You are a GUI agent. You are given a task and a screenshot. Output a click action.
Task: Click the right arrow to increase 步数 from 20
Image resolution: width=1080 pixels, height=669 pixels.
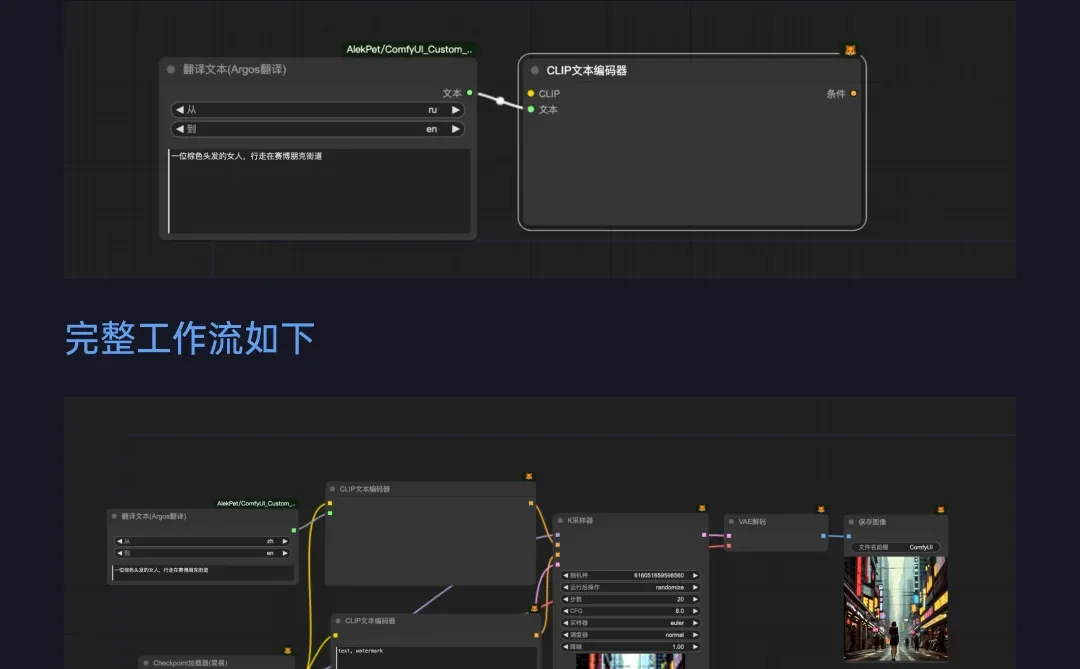tap(695, 599)
